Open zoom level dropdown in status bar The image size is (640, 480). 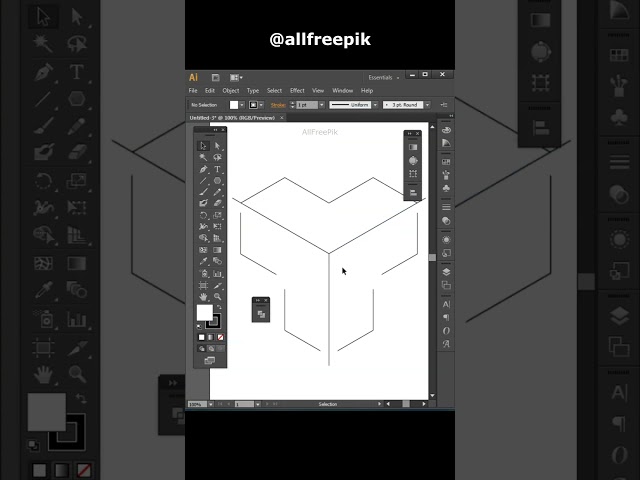click(x=211, y=404)
